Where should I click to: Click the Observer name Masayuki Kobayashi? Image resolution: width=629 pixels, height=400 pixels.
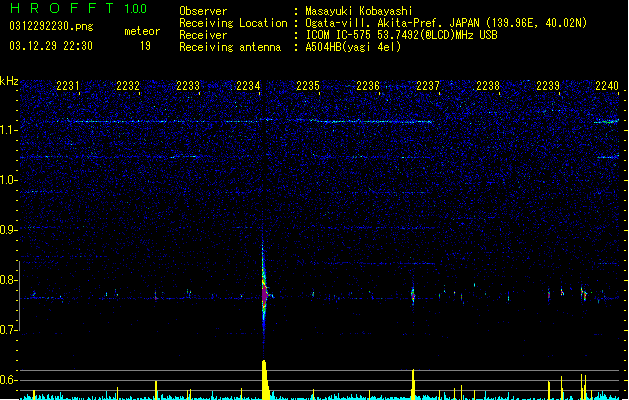[359, 11]
